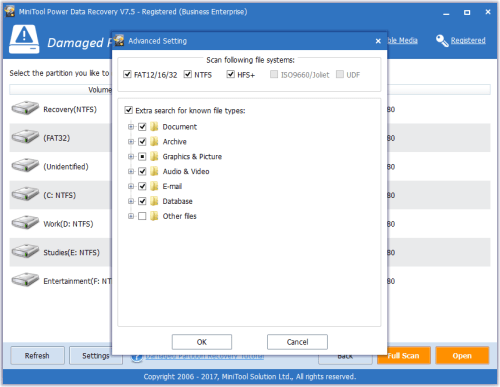Select the (Unidentified) partition label

coord(66,167)
